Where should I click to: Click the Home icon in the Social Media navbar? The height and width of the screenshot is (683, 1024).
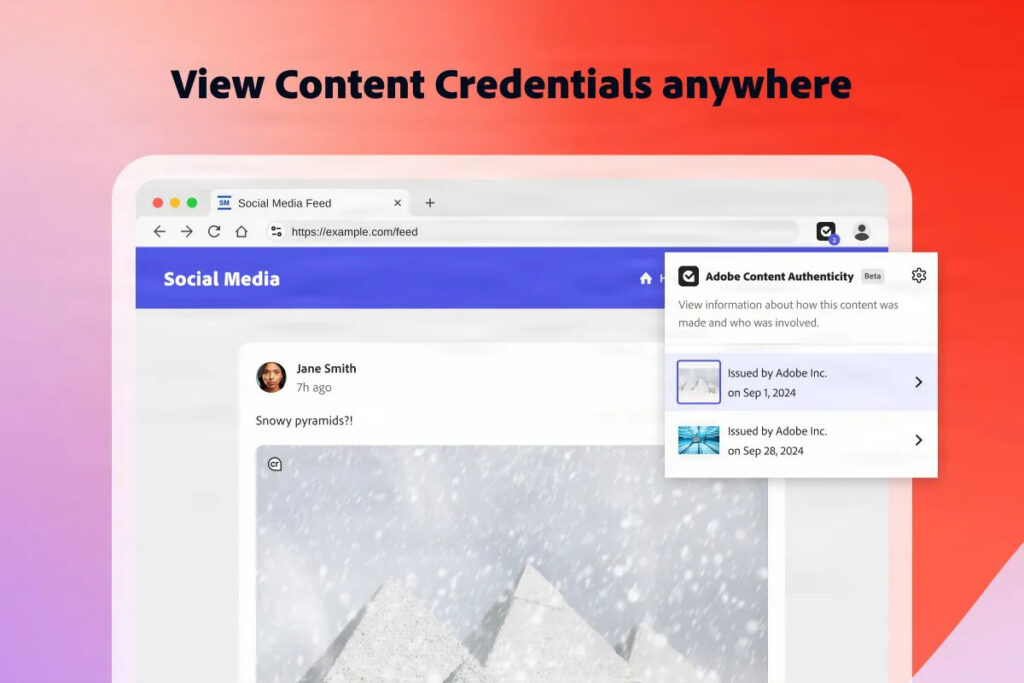click(645, 279)
